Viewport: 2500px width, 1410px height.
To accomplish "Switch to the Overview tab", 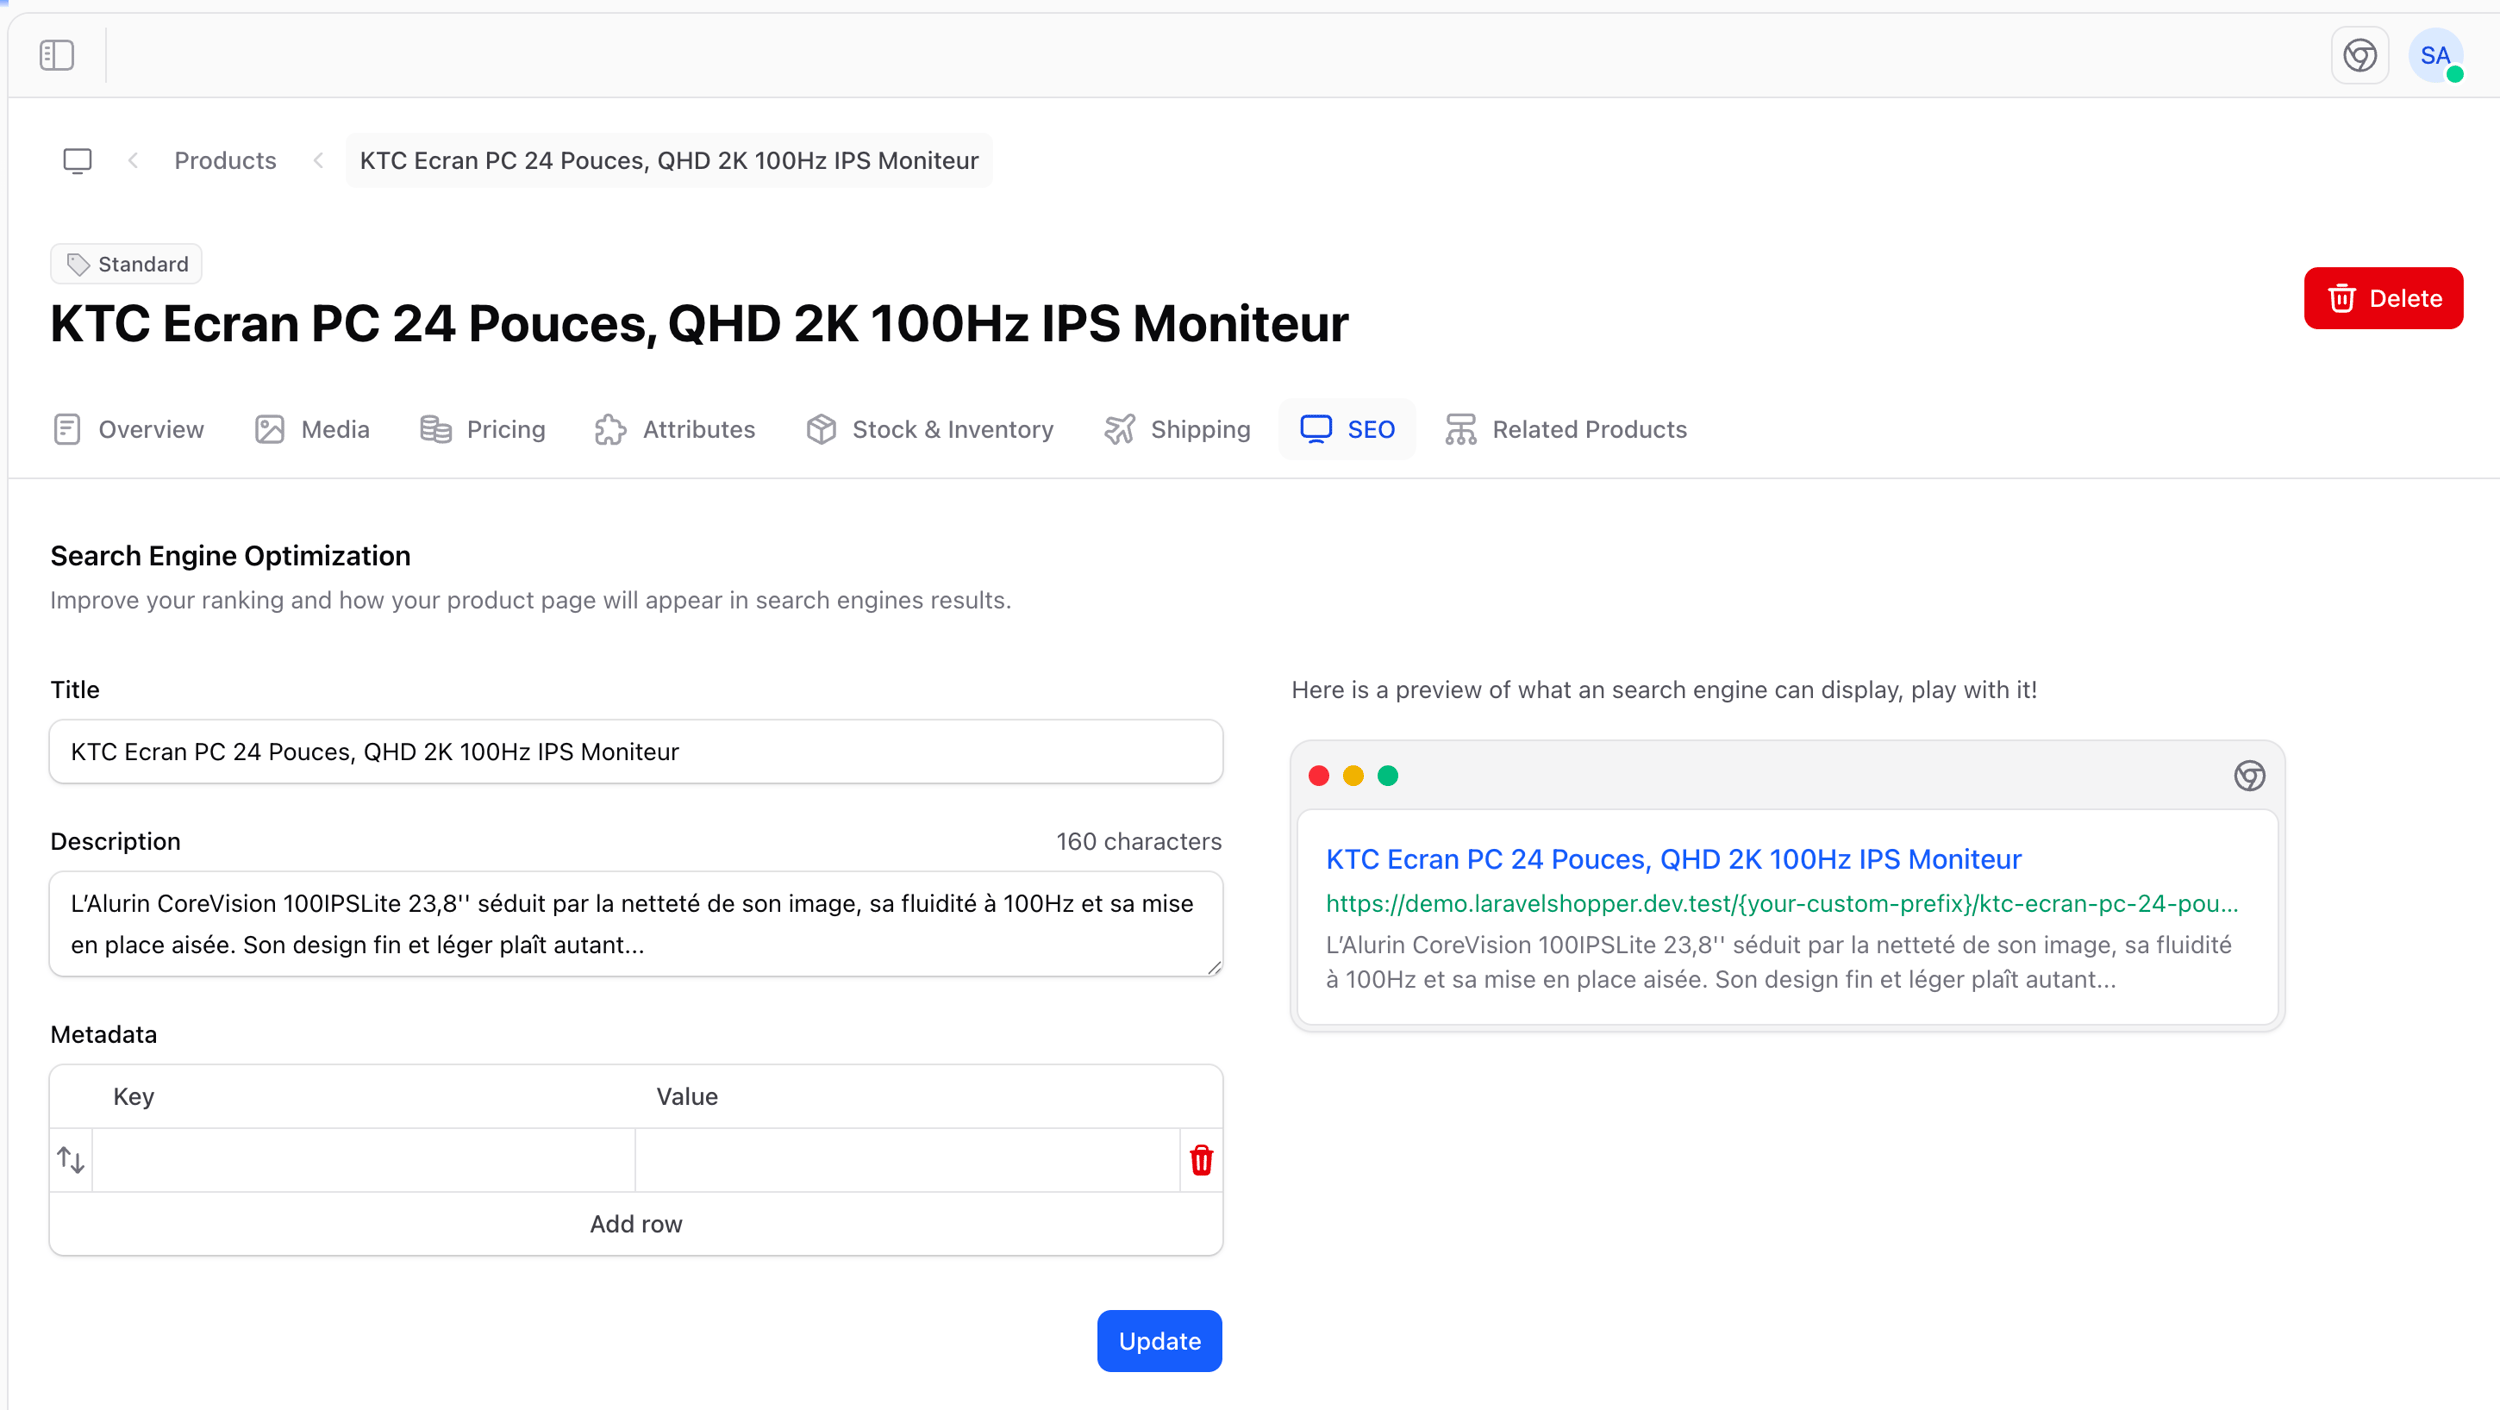I will coord(128,429).
